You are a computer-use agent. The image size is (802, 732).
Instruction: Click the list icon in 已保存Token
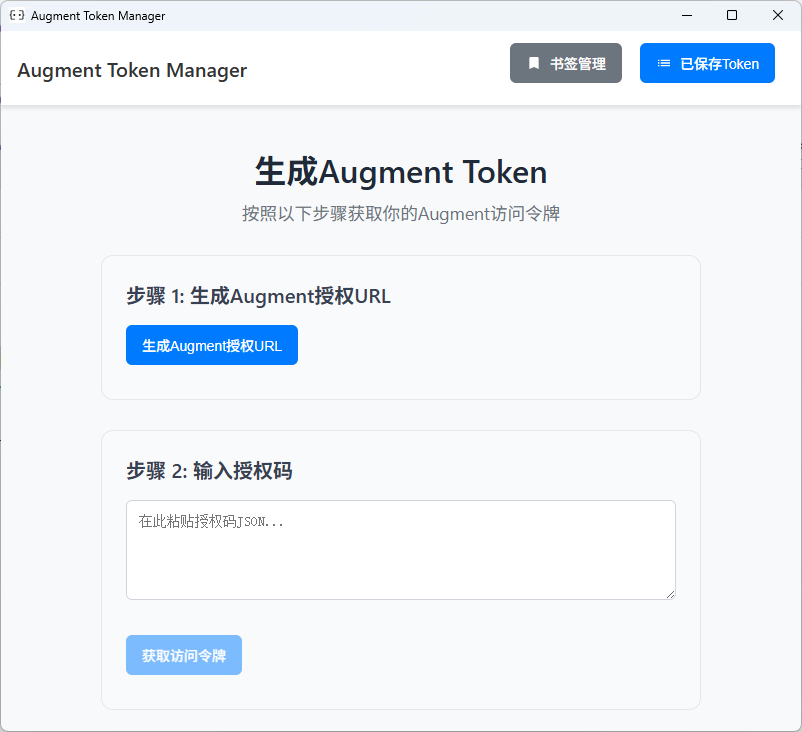pyautogui.click(x=663, y=63)
